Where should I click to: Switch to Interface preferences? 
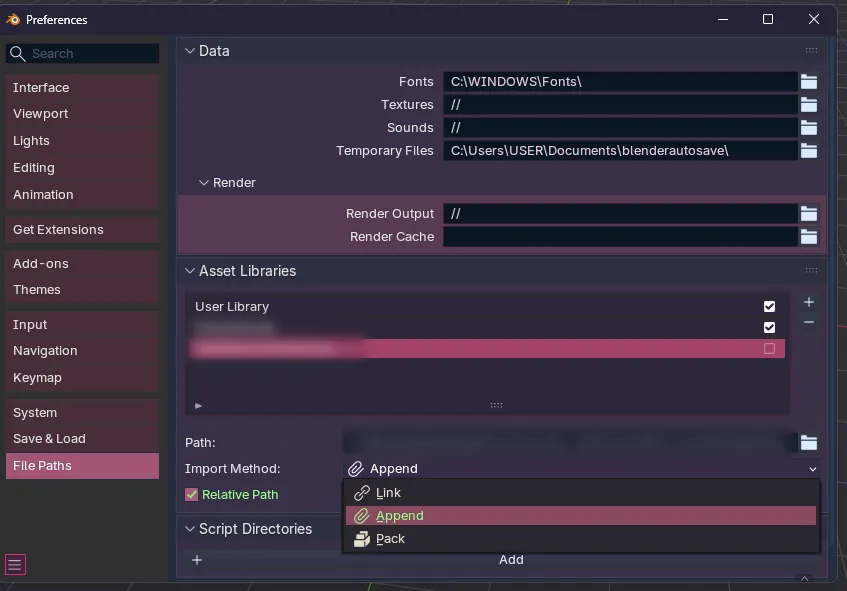pyautogui.click(x=82, y=88)
